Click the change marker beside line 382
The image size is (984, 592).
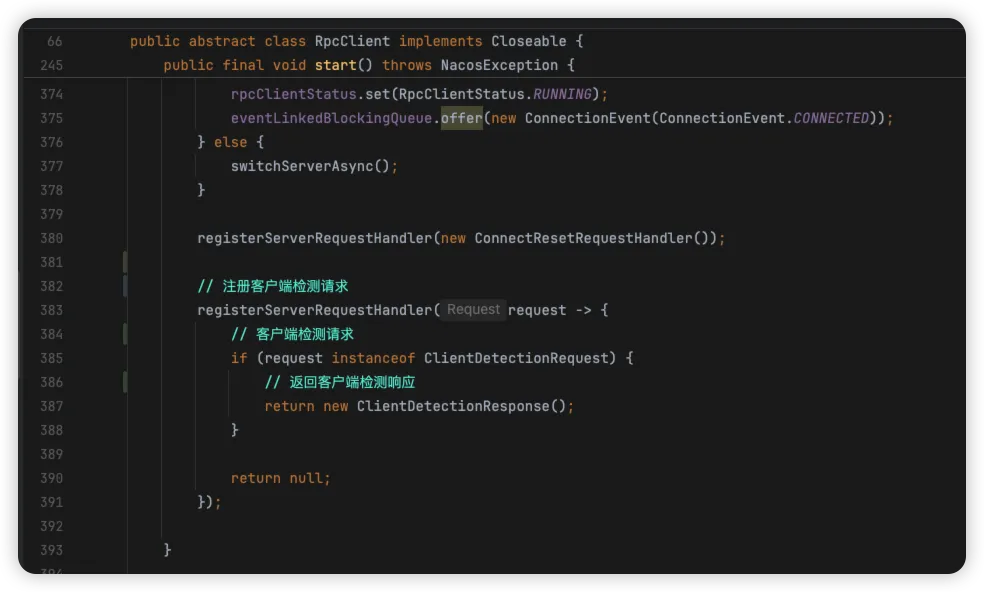125,286
